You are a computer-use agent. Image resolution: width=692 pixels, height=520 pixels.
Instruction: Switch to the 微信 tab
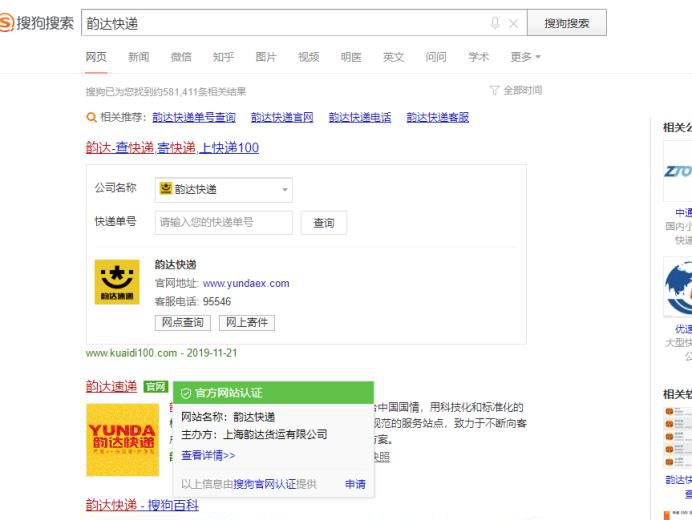pyautogui.click(x=181, y=57)
